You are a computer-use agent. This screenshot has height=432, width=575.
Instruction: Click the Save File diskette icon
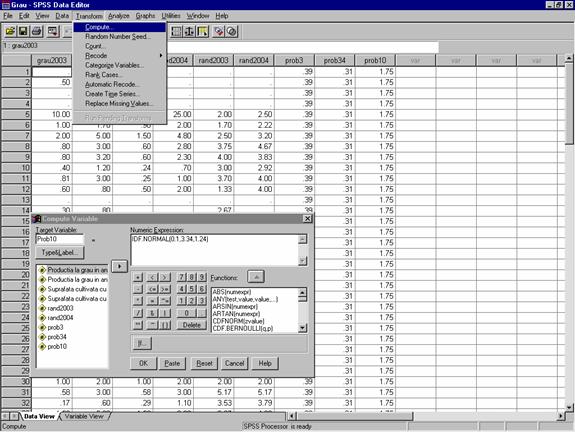pyautogui.click(x=23, y=32)
